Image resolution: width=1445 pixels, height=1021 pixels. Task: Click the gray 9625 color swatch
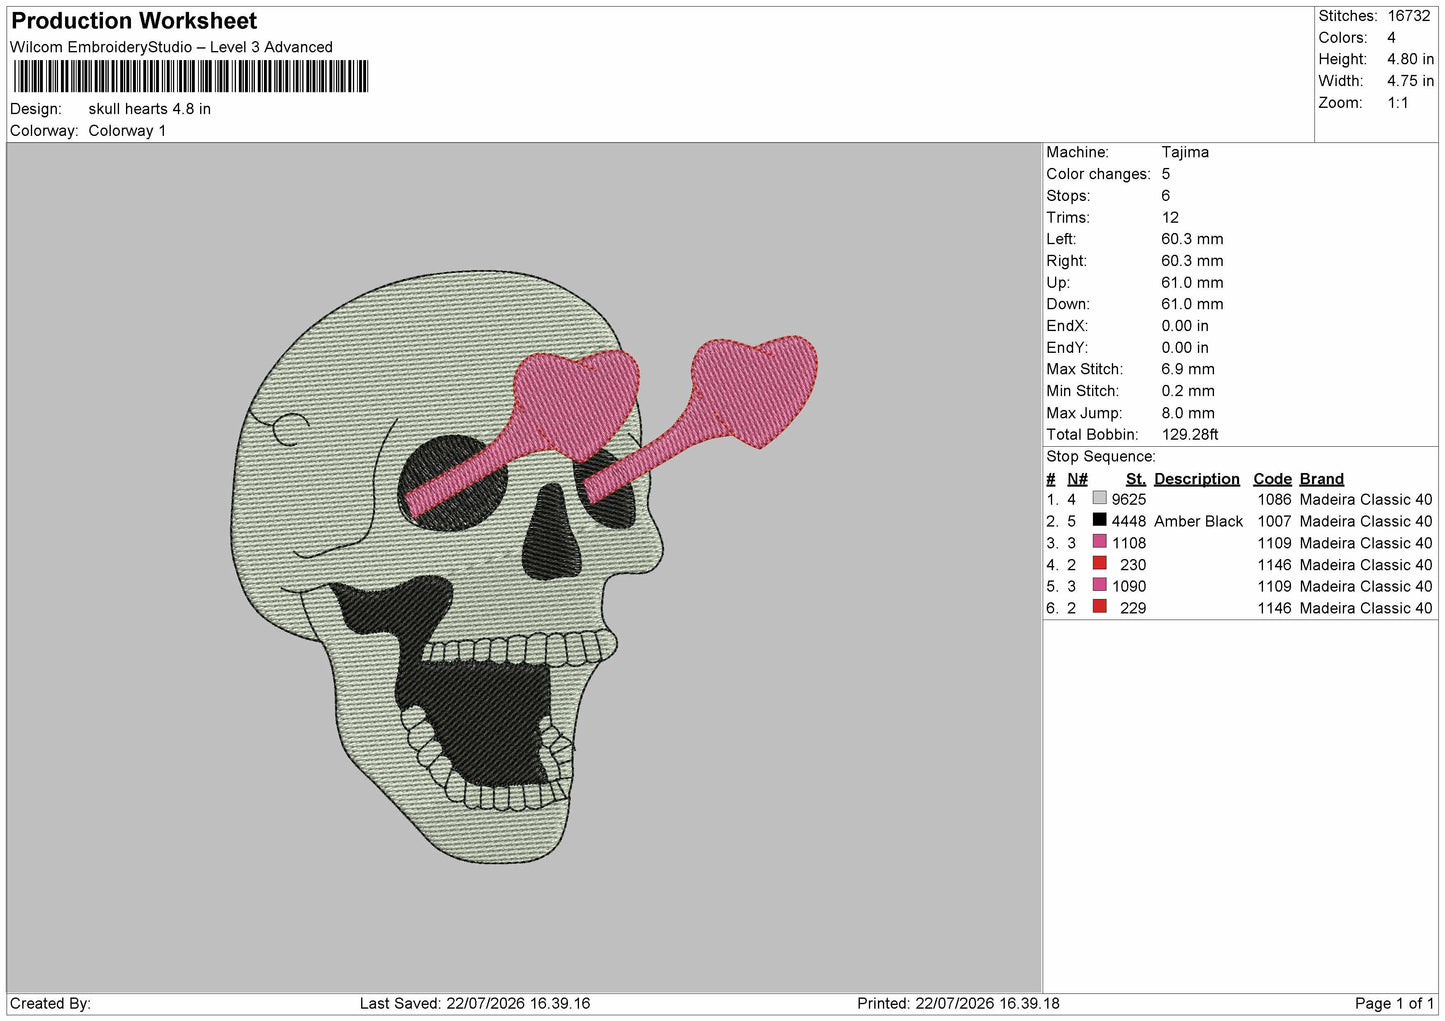(x=1099, y=498)
